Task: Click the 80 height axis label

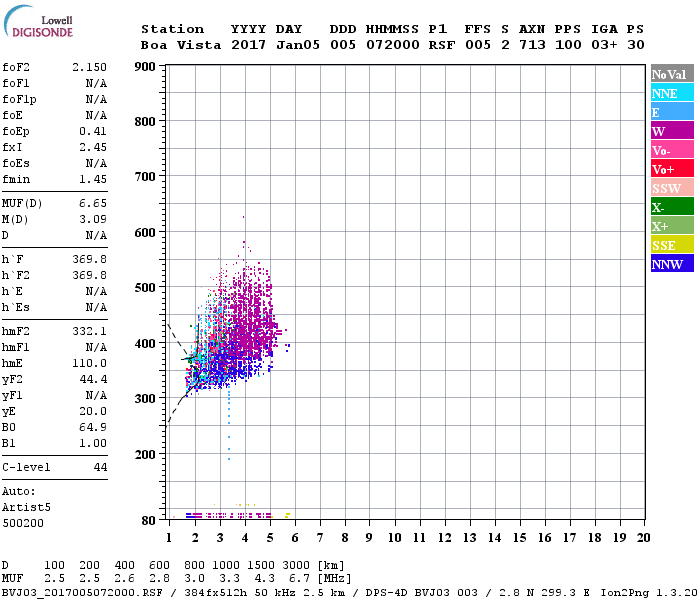Action: (x=149, y=521)
